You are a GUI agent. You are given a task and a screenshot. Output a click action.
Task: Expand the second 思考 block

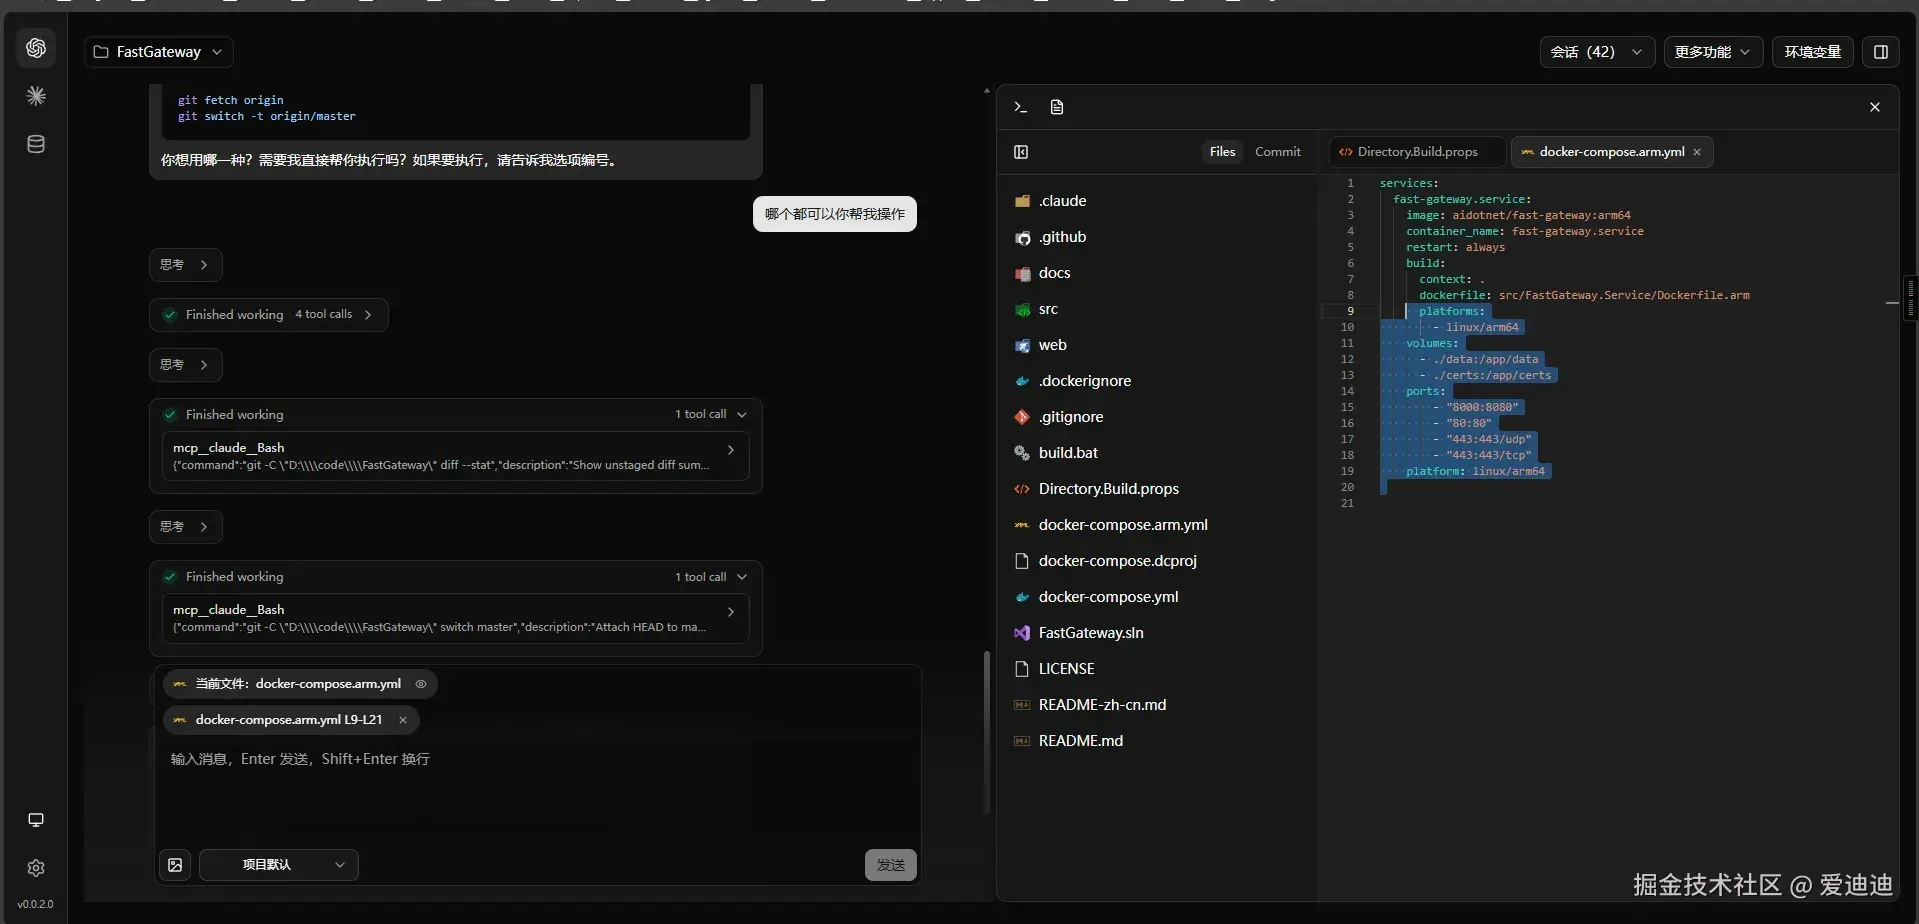coord(186,365)
